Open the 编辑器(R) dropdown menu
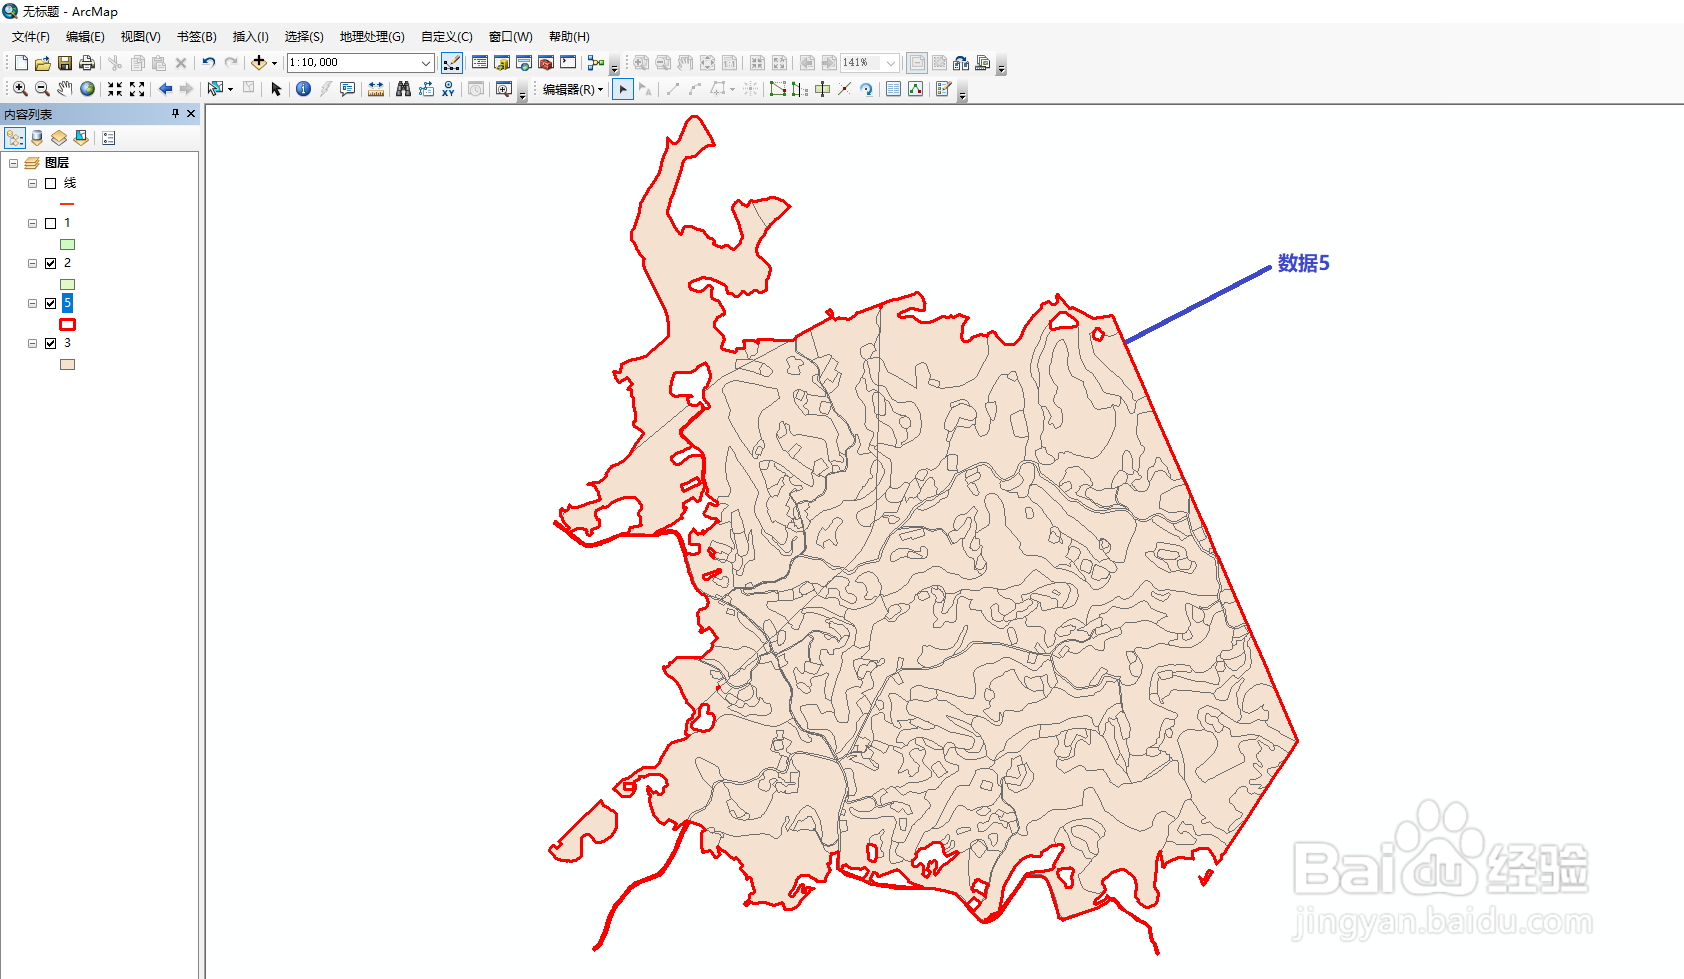 pos(573,89)
